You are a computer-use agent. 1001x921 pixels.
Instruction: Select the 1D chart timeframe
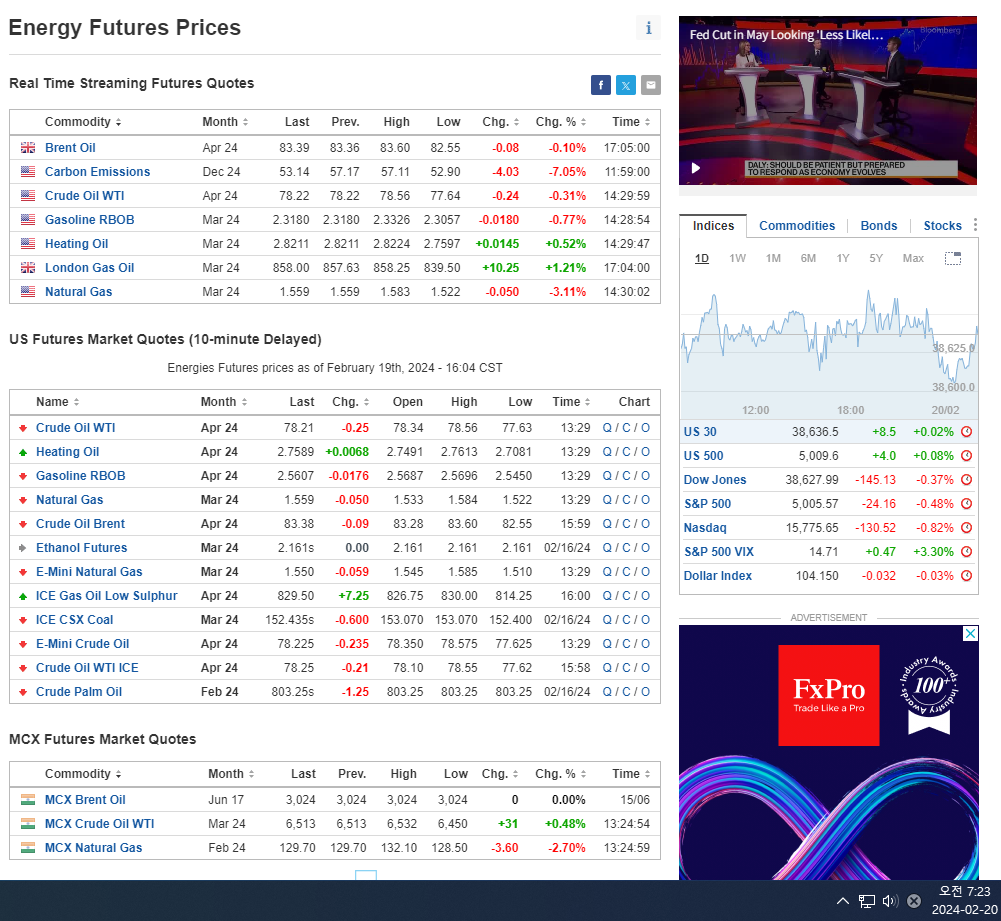coord(702,258)
